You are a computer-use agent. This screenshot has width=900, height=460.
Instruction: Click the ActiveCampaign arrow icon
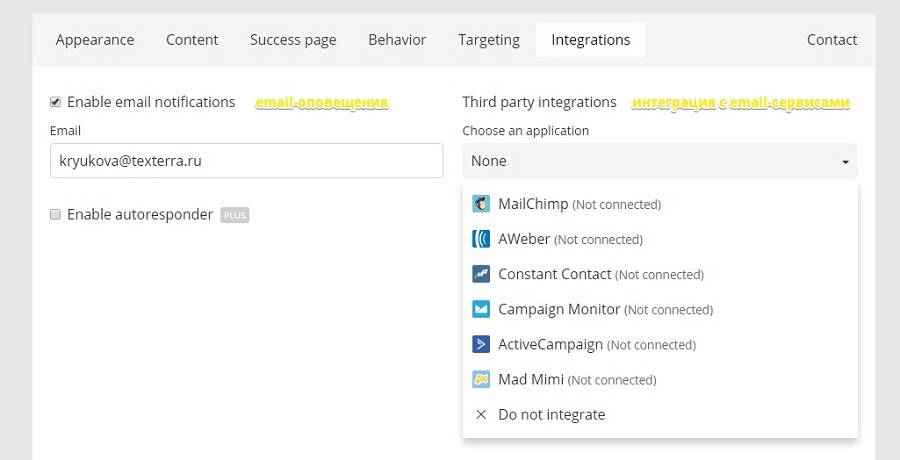[x=481, y=344]
